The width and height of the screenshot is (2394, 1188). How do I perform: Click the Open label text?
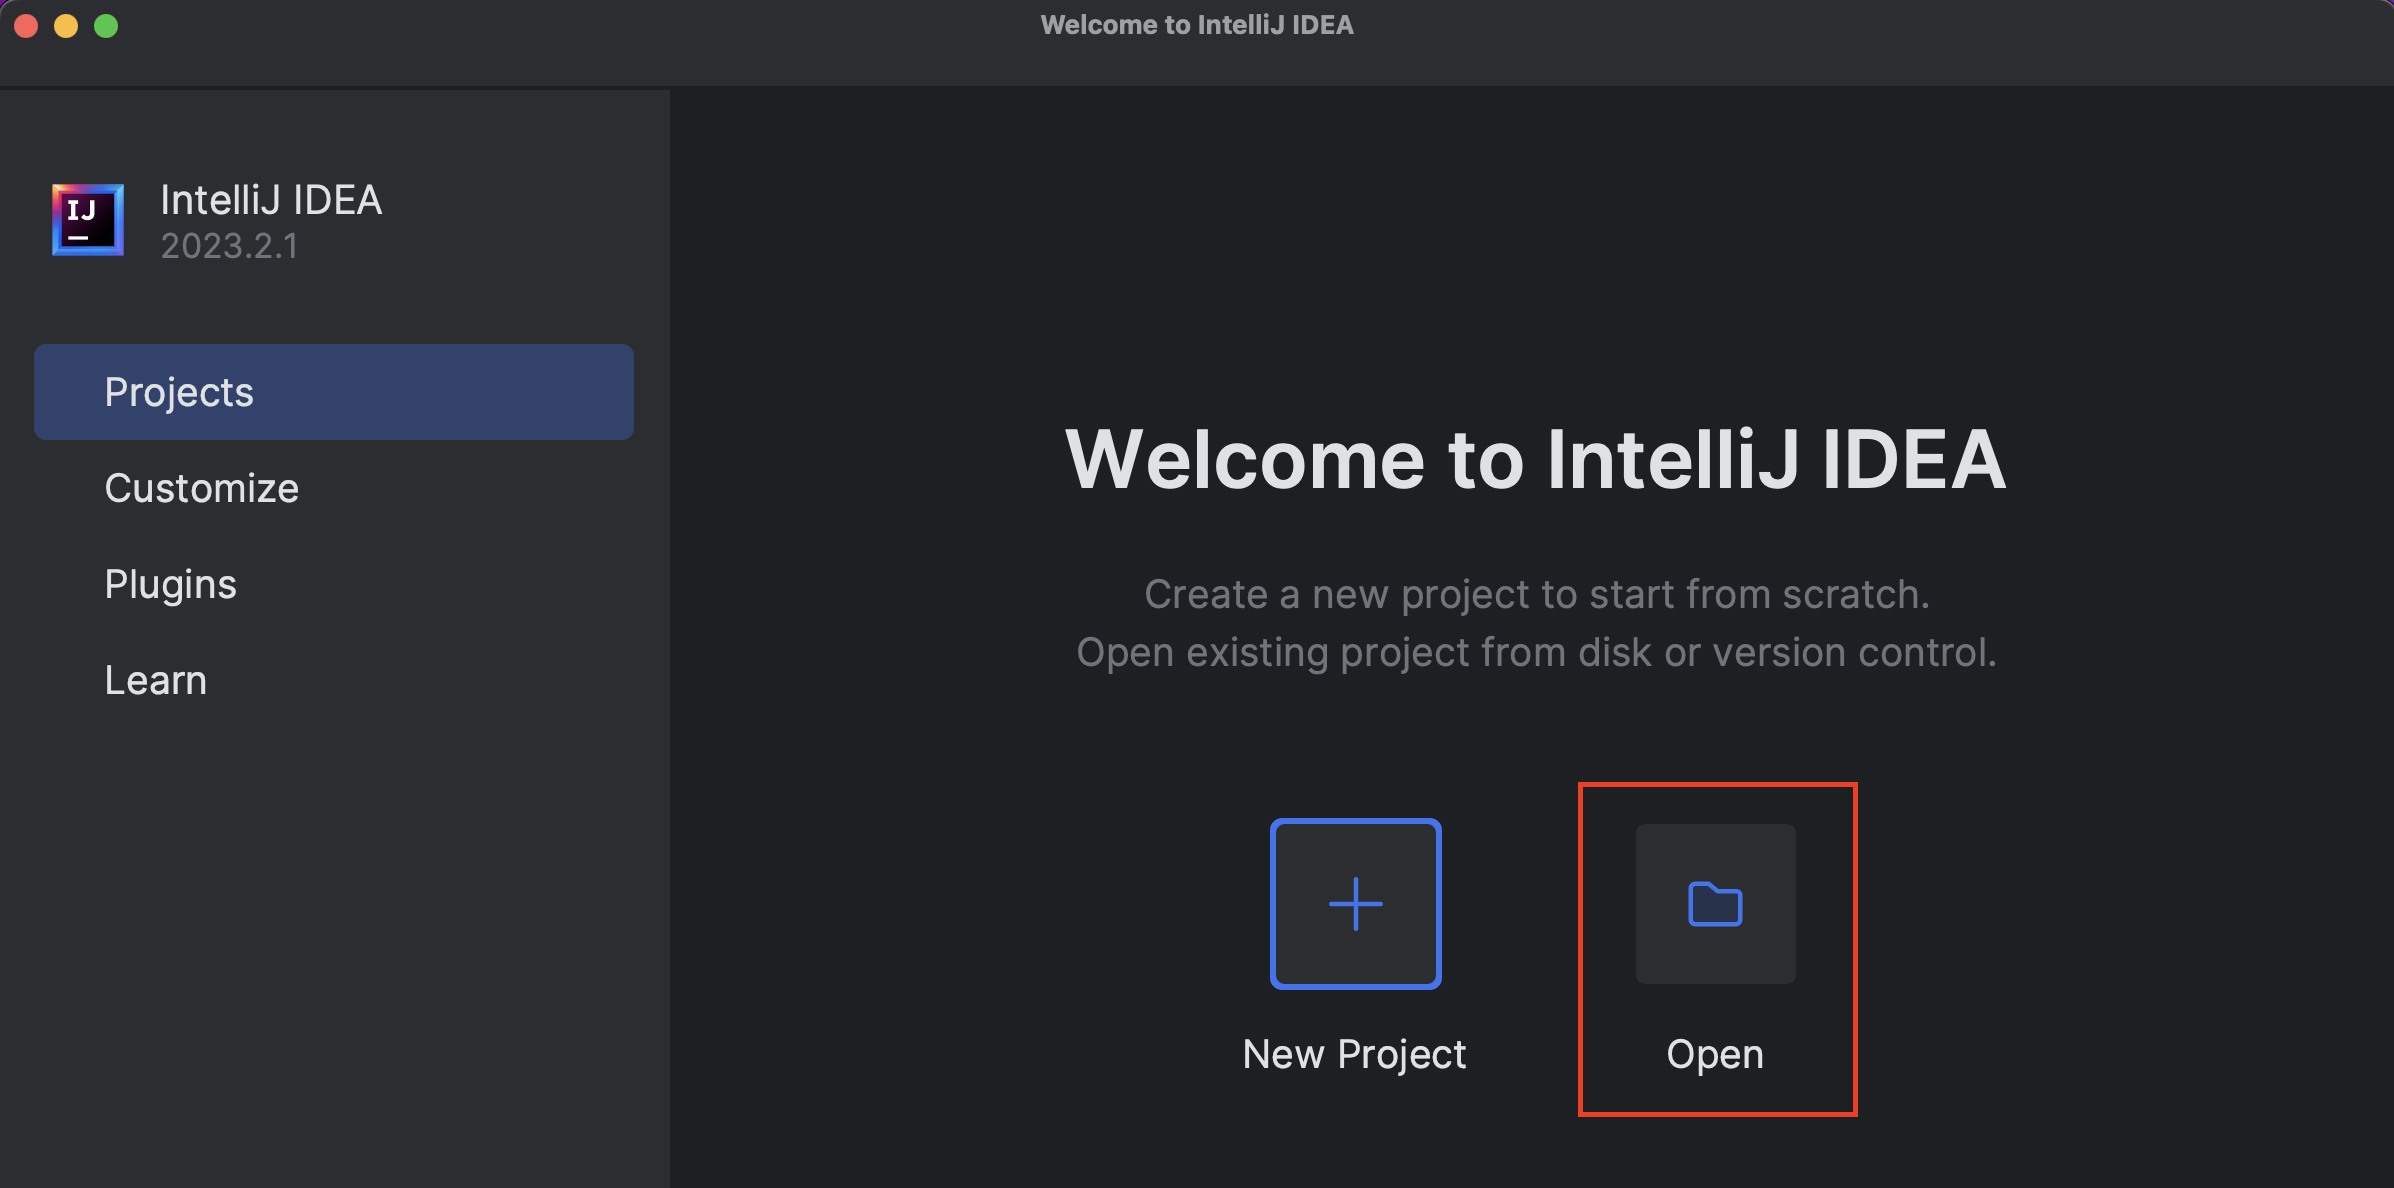[x=1714, y=1053]
